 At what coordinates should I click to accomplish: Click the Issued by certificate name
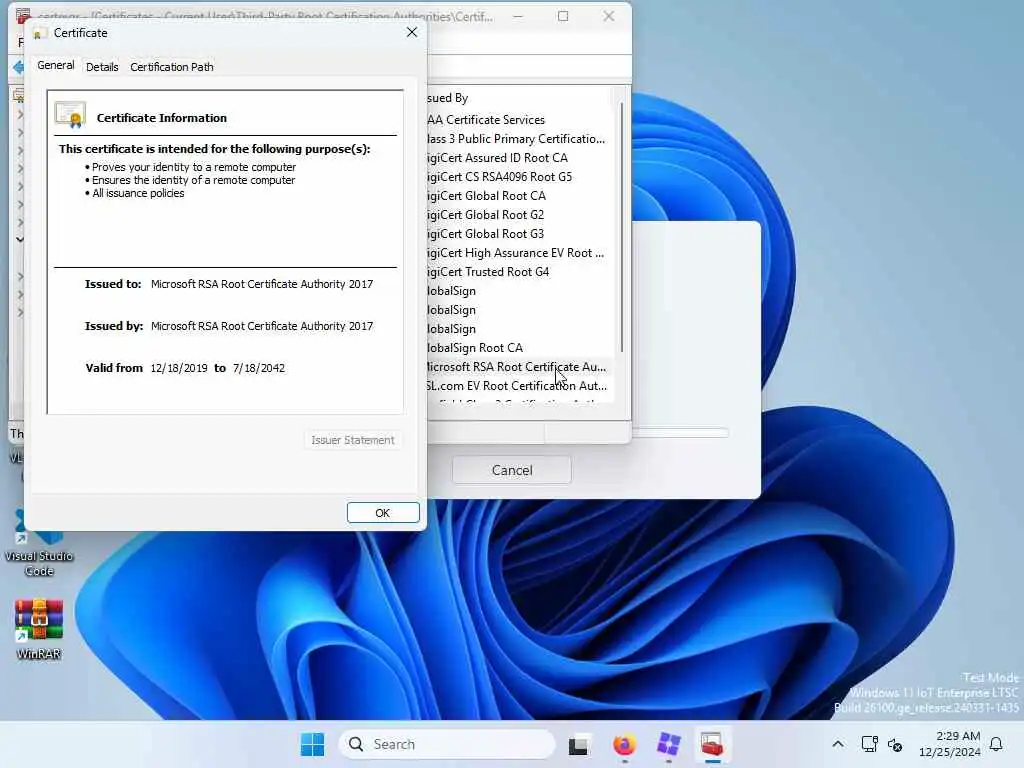click(x=262, y=326)
